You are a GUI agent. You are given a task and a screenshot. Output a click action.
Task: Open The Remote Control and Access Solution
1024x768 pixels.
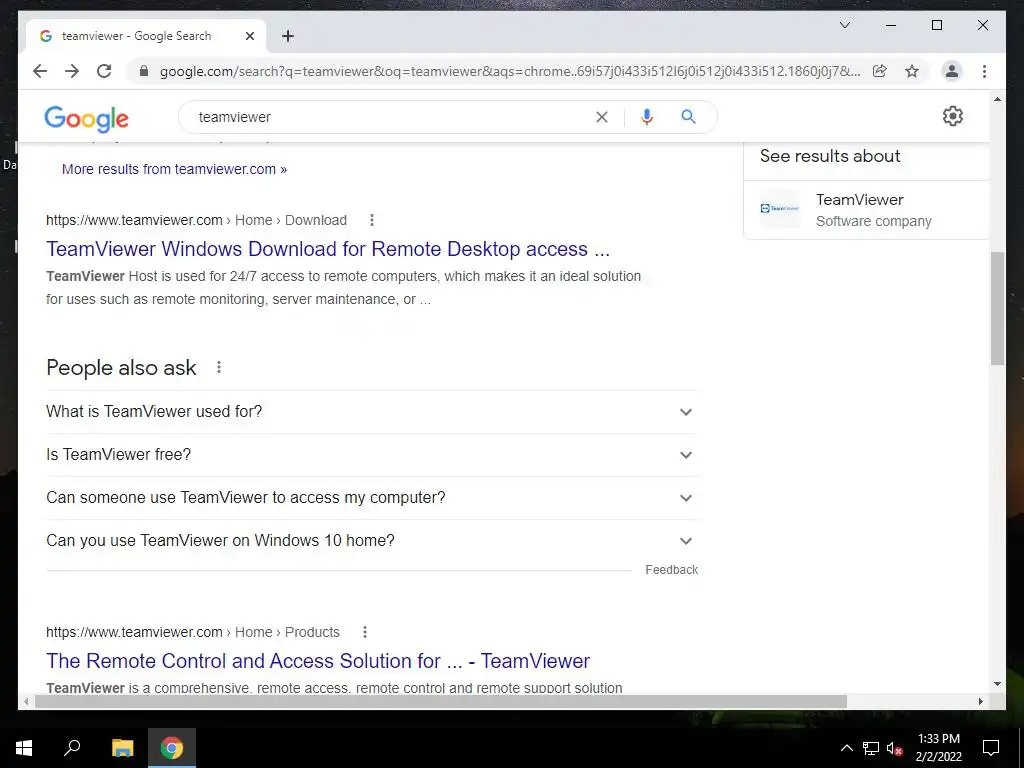pyautogui.click(x=318, y=661)
